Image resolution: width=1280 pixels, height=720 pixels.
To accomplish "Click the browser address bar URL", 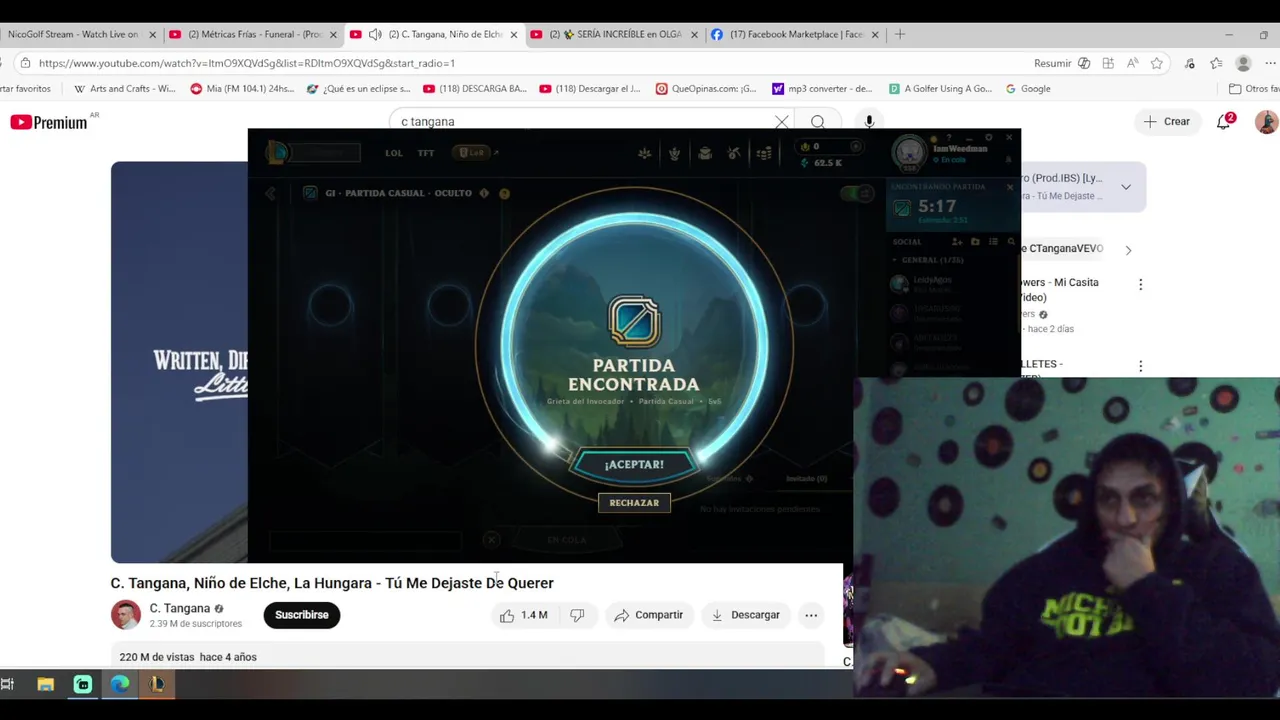I will point(247,63).
